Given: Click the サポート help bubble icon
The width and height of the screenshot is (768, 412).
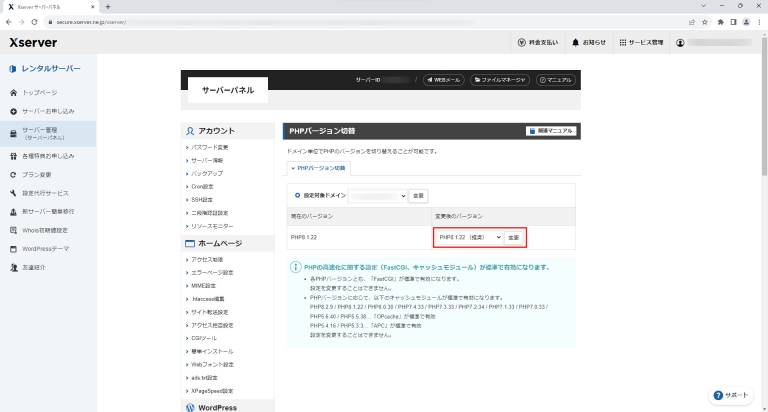Looking at the screenshot, I should (x=719, y=395).
